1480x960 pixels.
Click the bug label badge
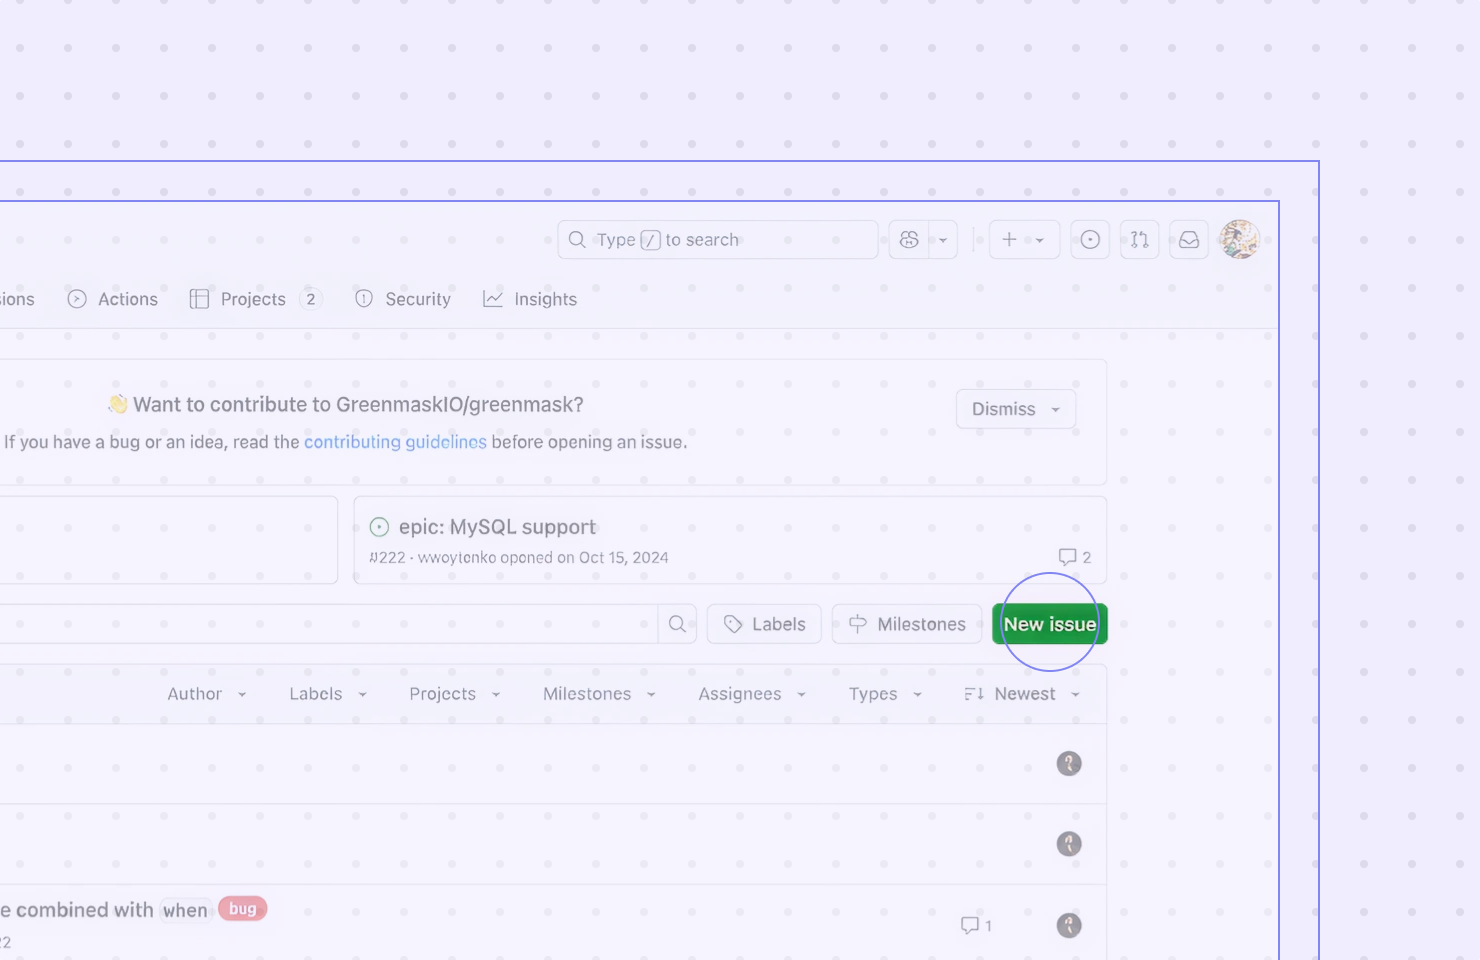242,909
